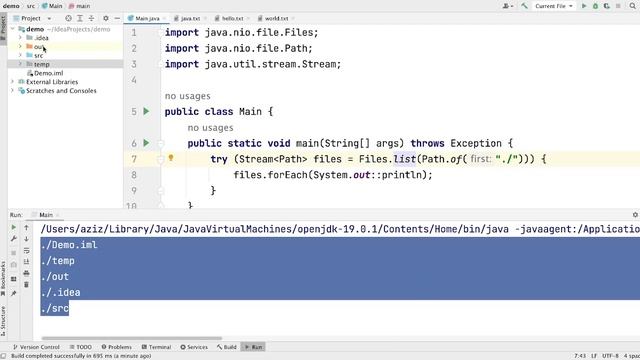Pin the Run tab with pin icon
This screenshot has height=360, width=640.
click(x=13, y=293)
